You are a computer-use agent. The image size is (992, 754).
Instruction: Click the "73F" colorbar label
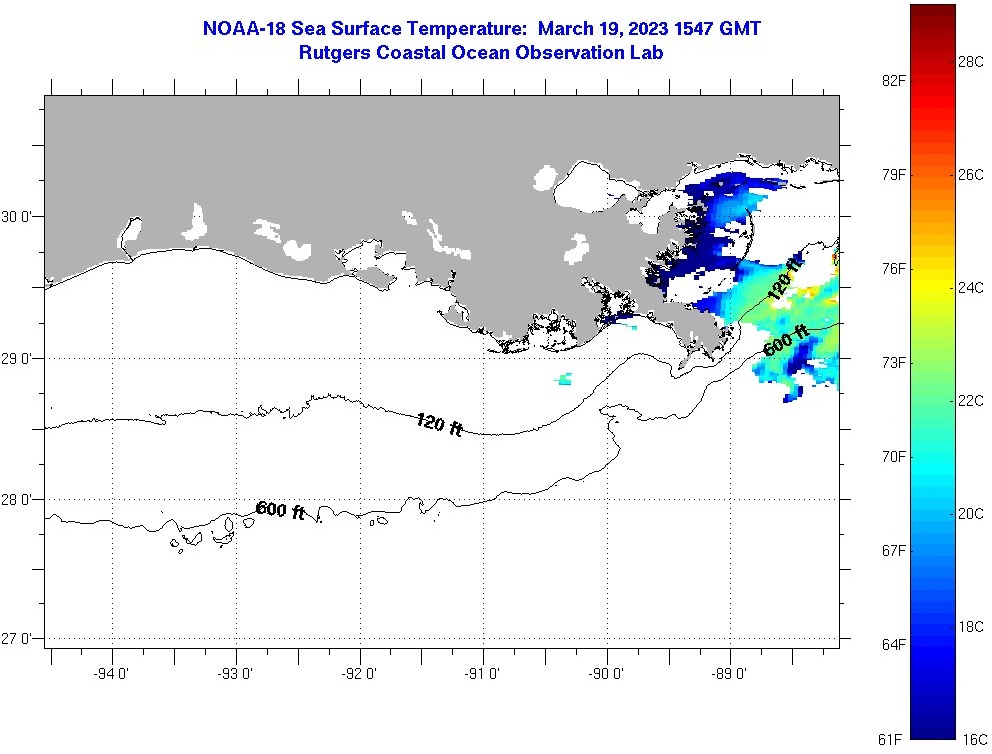pos(893,362)
